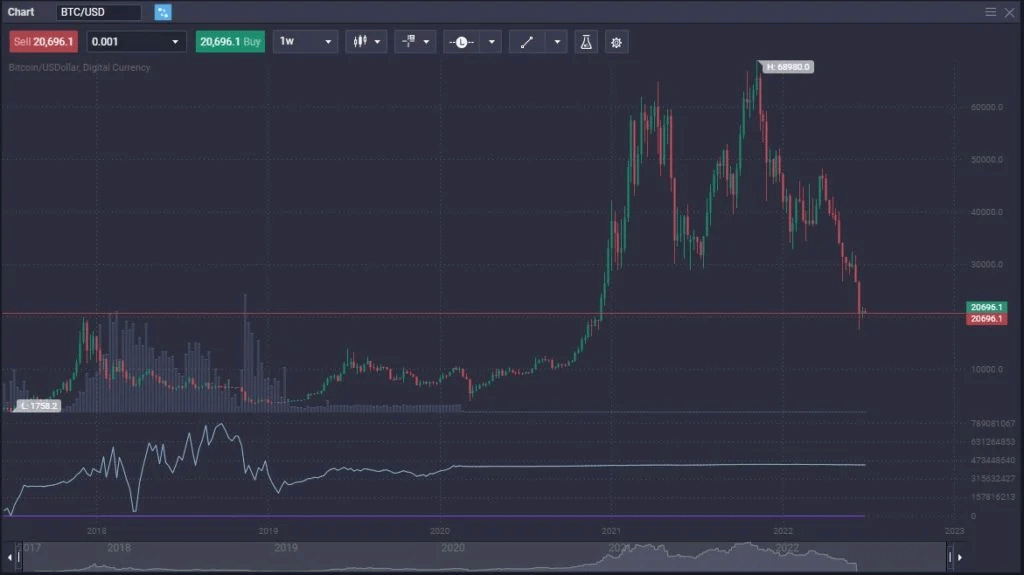Close the chart panel with the X
This screenshot has width=1024, height=575.
click(x=1009, y=12)
